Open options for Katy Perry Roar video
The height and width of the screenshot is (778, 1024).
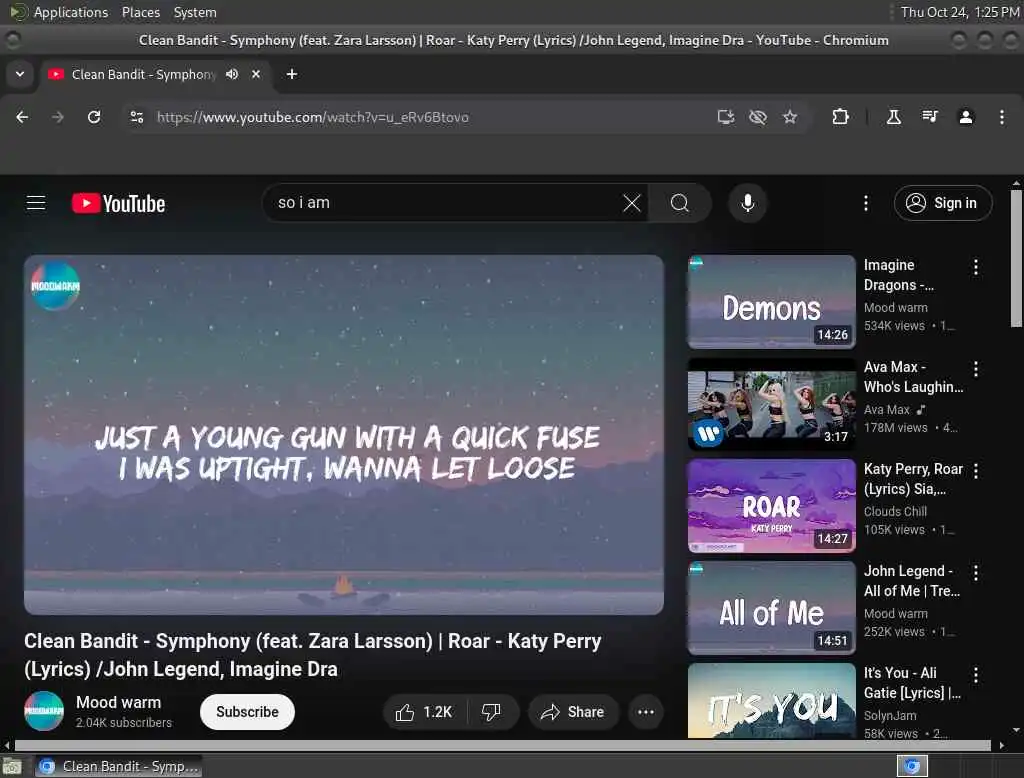pos(976,471)
